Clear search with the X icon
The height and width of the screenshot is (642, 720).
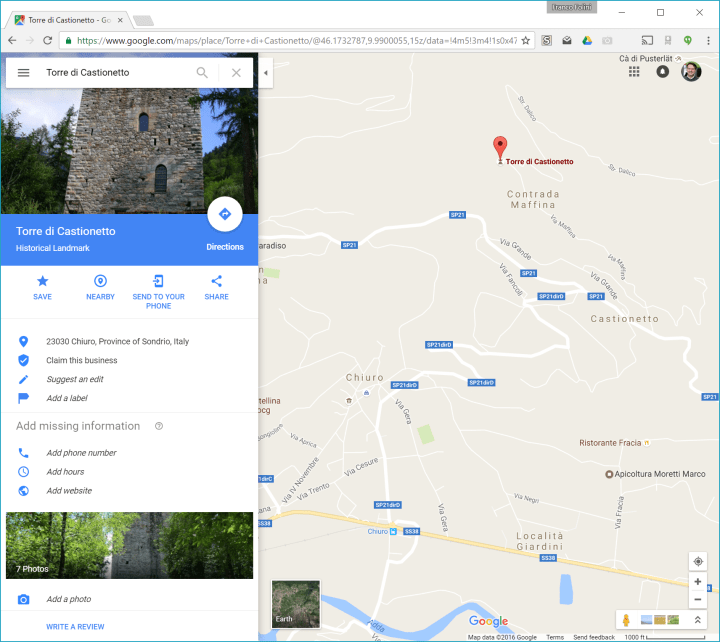[236, 73]
